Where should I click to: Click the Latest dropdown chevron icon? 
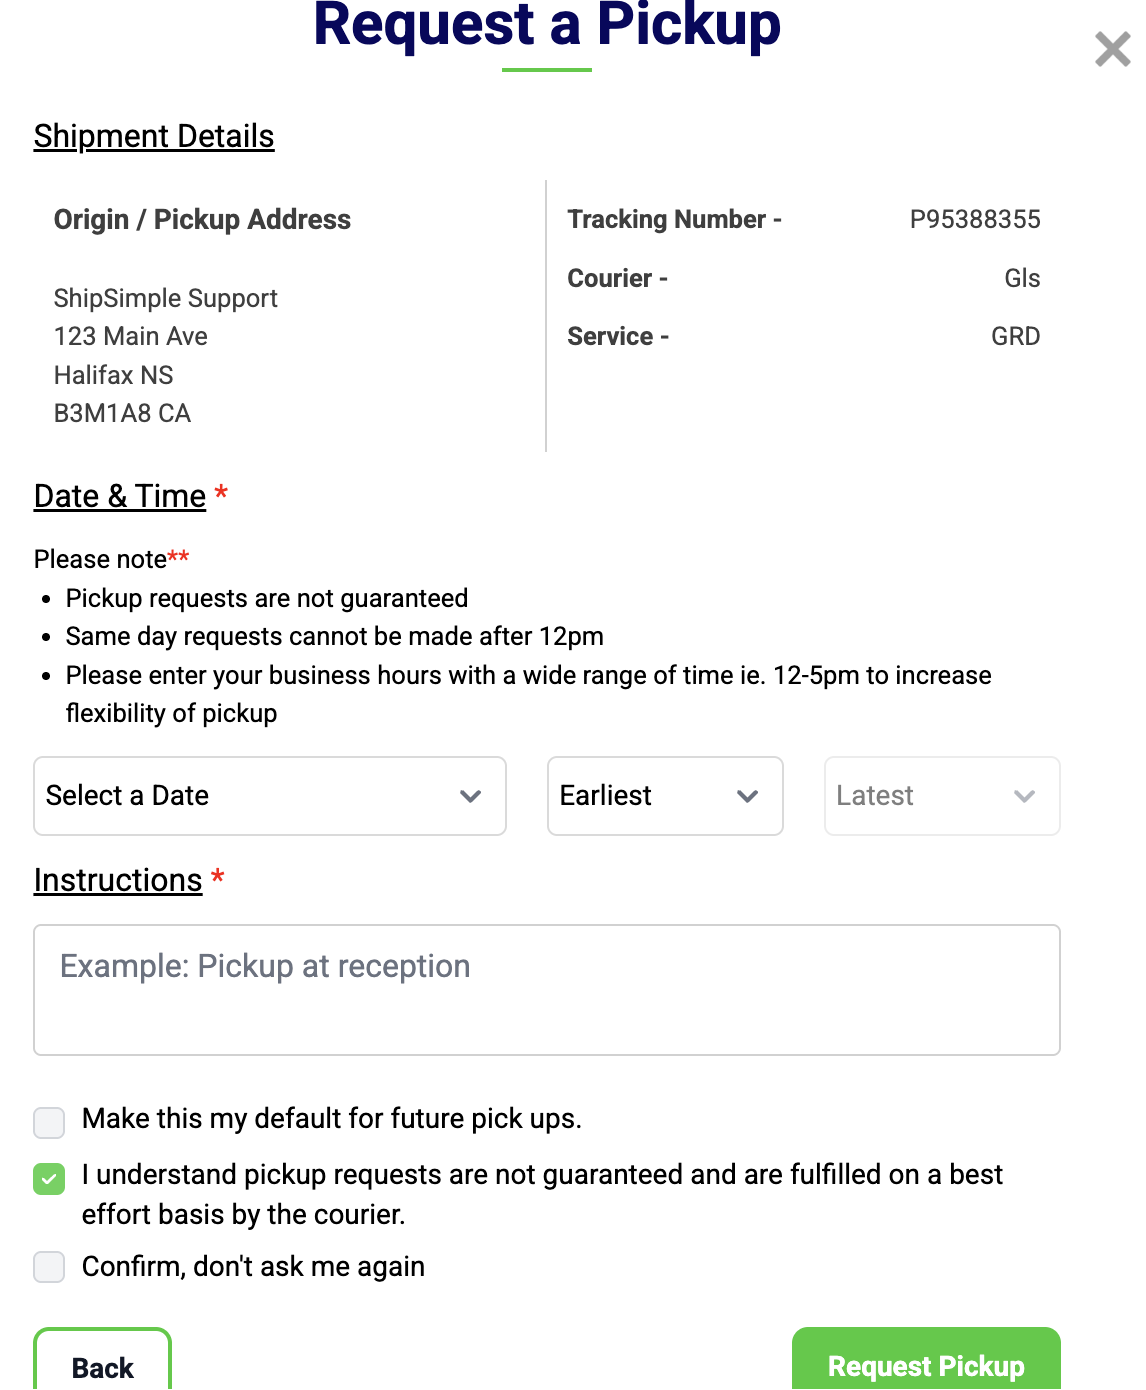click(x=1024, y=796)
